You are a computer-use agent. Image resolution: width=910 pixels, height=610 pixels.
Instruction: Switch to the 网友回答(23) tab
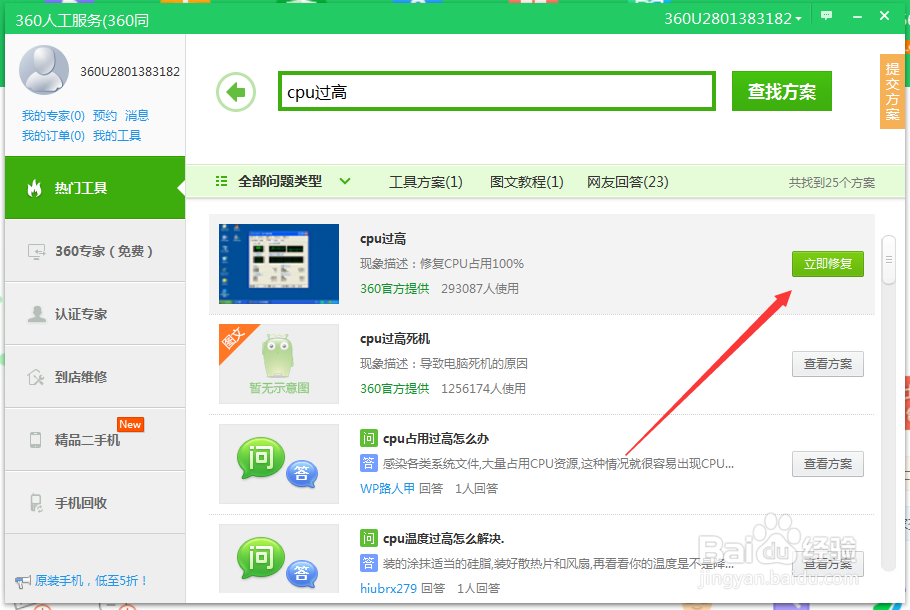pyautogui.click(x=627, y=182)
